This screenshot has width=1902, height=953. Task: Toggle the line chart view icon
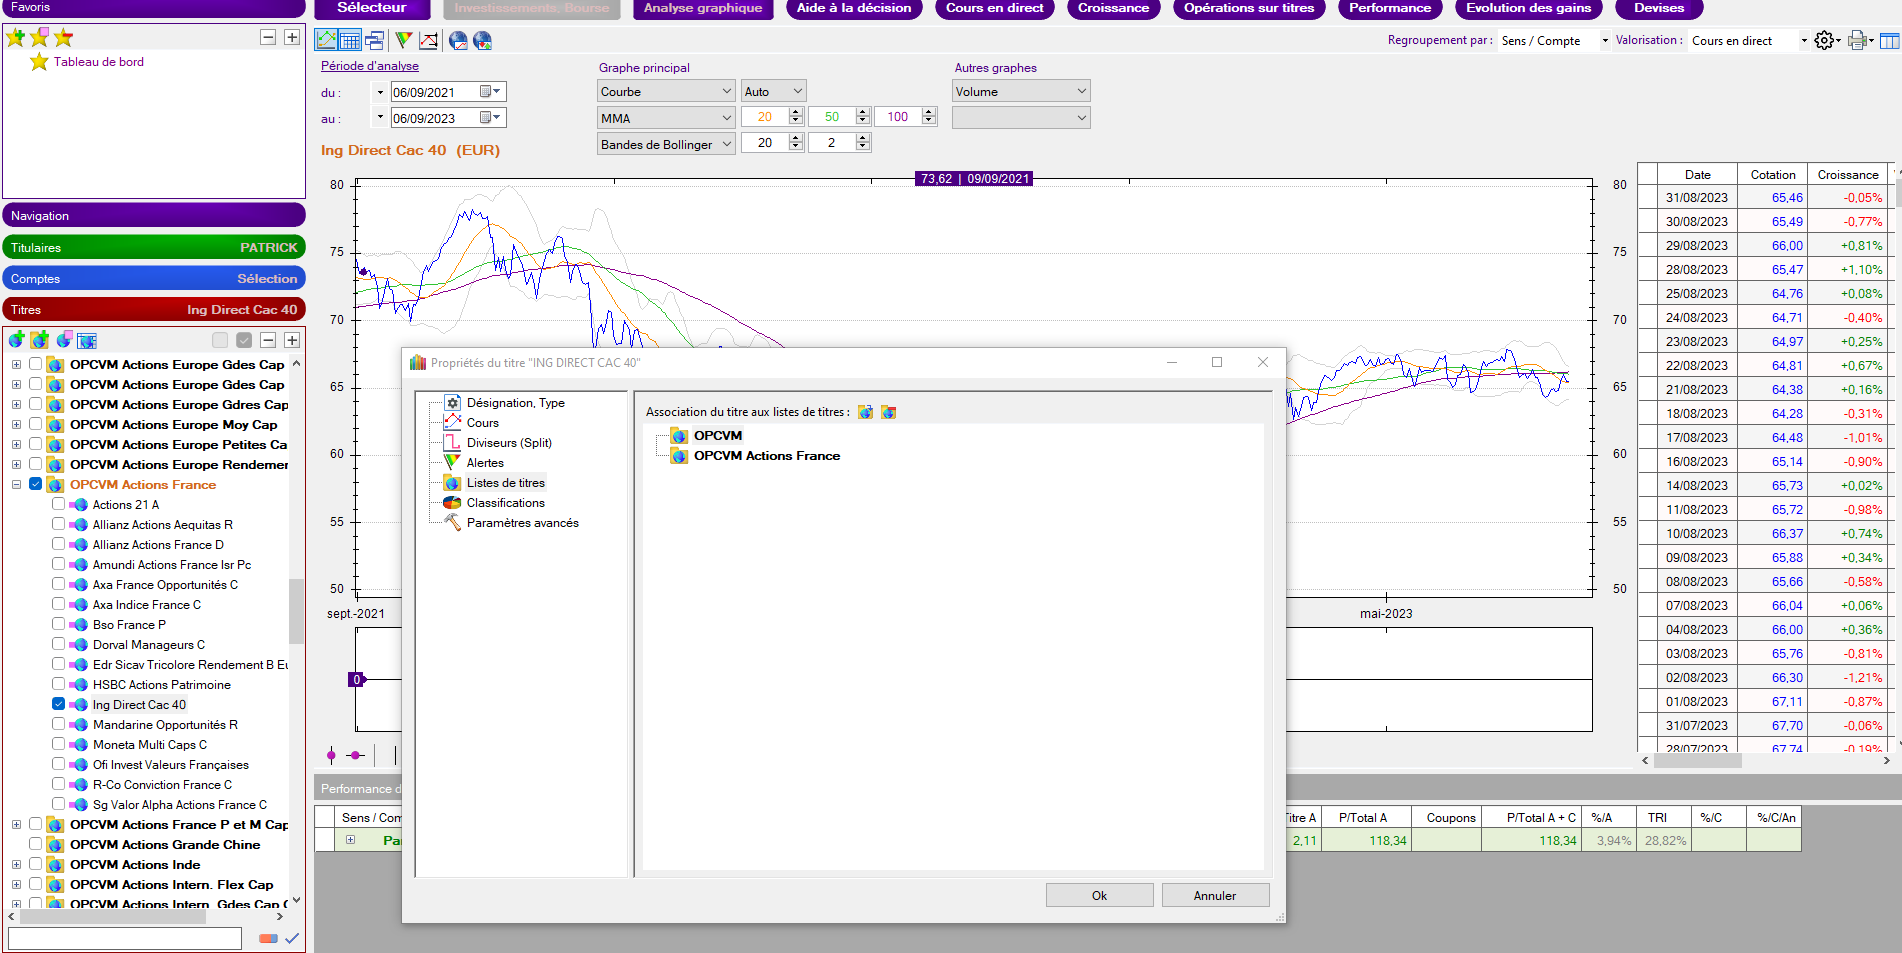pyautogui.click(x=326, y=40)
